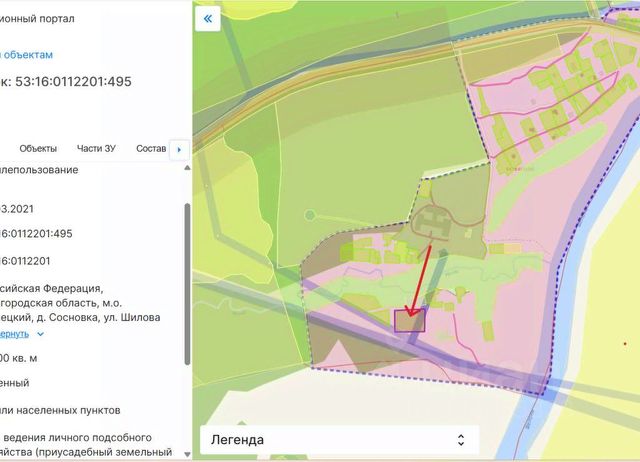Click the small red dot in the yellow zone

[x=625, y=344]
